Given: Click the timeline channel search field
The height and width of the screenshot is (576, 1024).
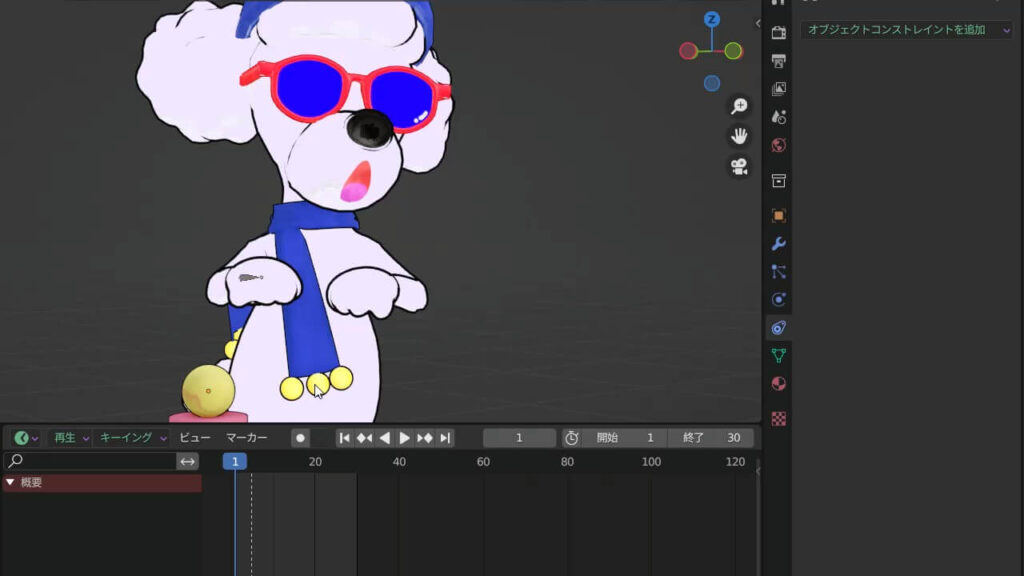Looking at the screenshot, I should 91,461.
